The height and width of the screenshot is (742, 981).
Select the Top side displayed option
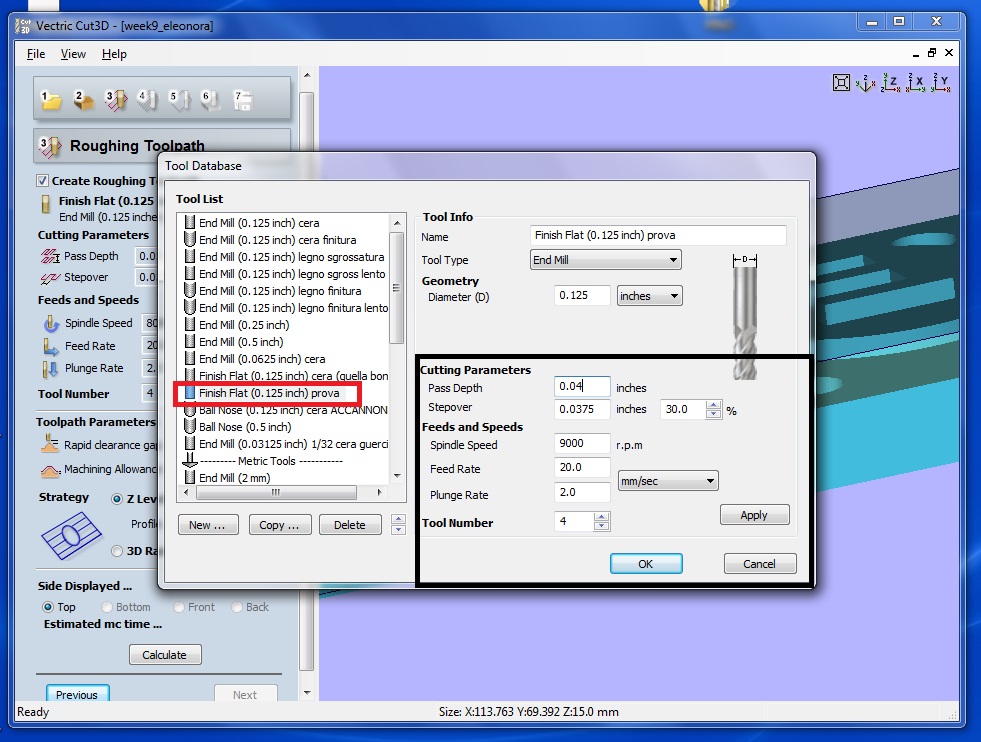click(48, 607)
